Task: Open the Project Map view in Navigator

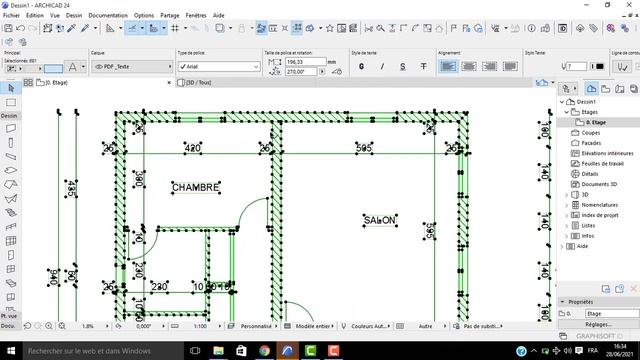Action: click(x=591, y=89)
